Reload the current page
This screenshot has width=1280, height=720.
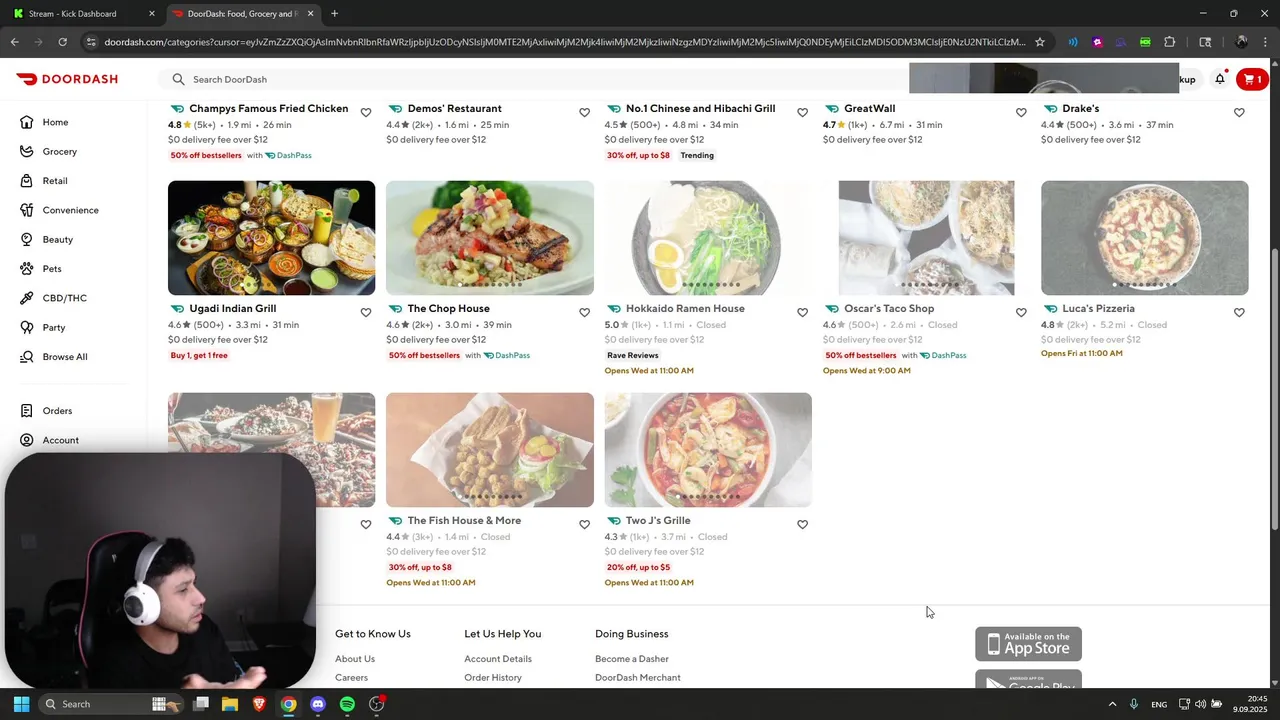pyautogui.click(x=62, y=42)
